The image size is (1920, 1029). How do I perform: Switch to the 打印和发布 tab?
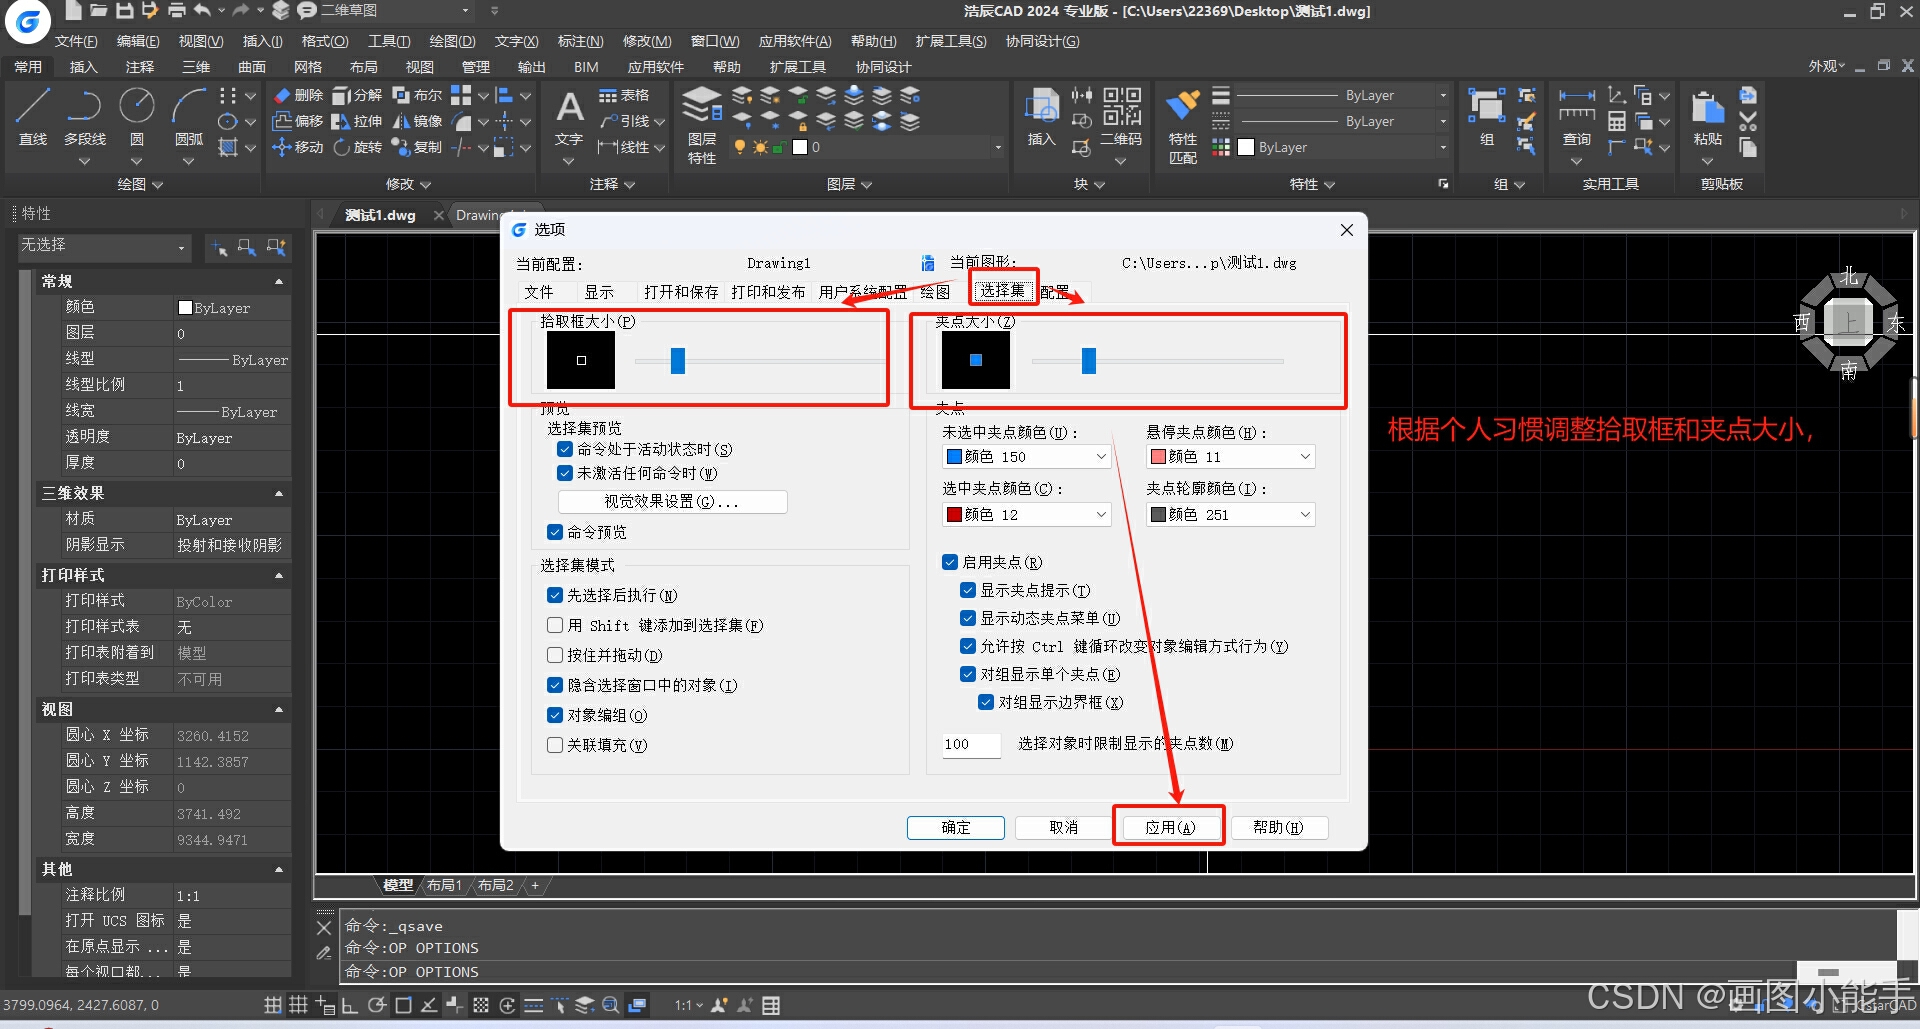pos(768,292)
